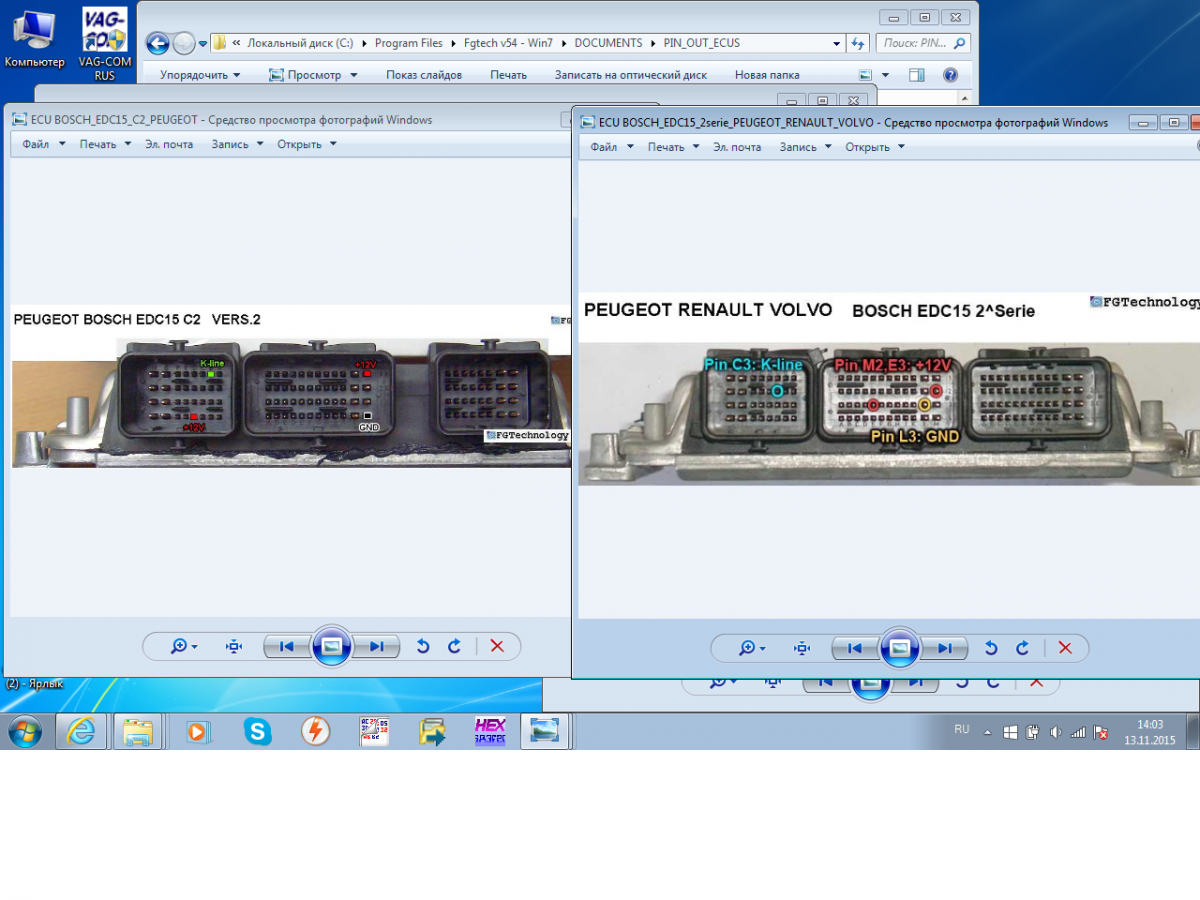Go forward in the Explorer window
This screenshot has width=1200, height=900.
184,43
